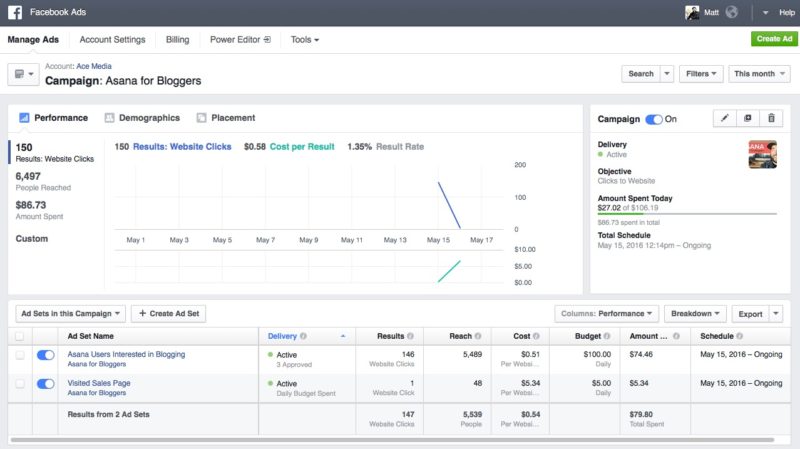Click the Search button
The height and width of the screenshot is (449, 800).
coord(641,74)
